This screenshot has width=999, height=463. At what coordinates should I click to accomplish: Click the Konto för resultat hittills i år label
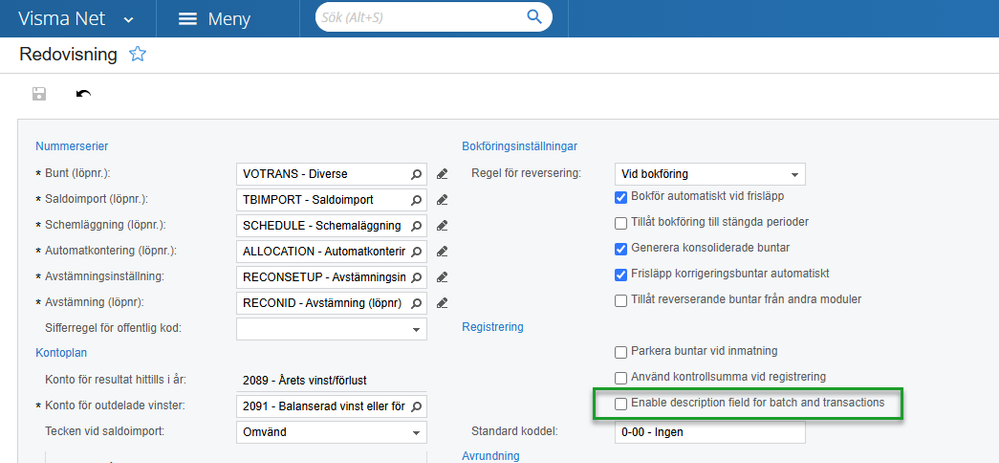point(115,380)
